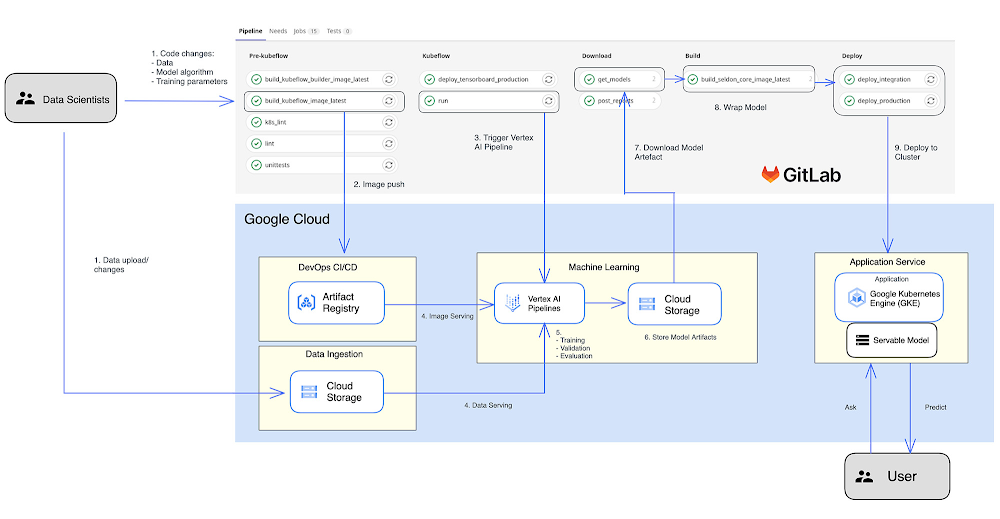Retry the lint job
Image resolution: width=1000 pixels, height=519 pixels.
[x=388, y=143]
